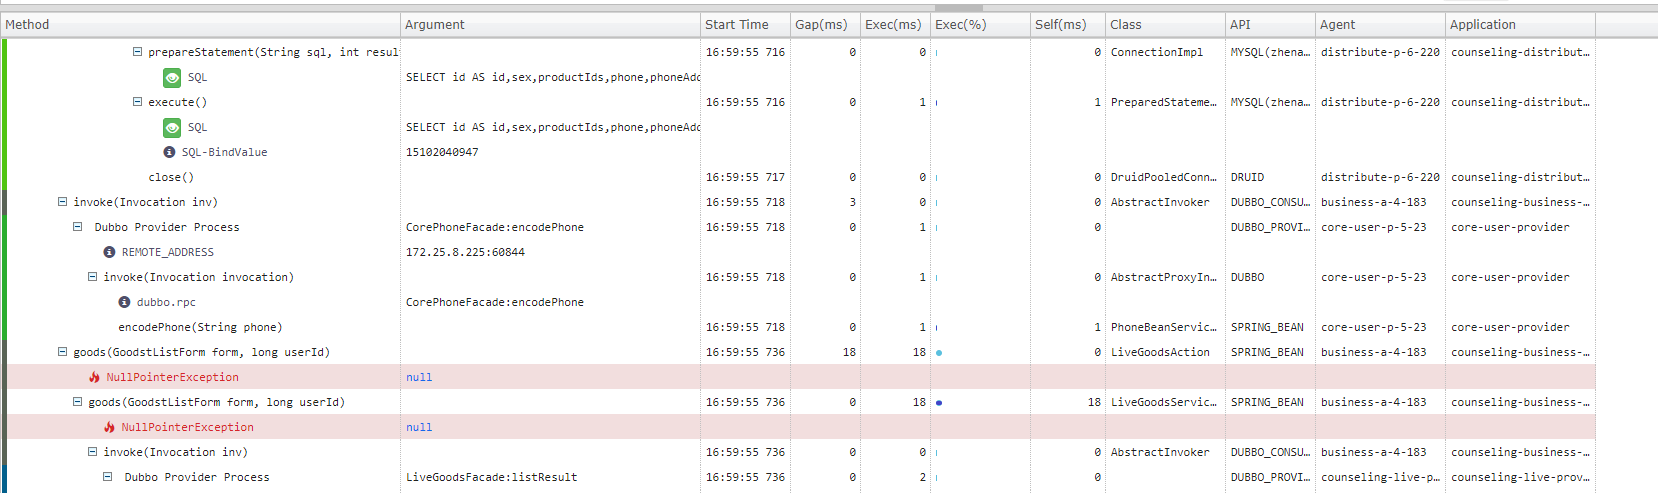Click the Start Time column header
Image resolution: width=1658 pixels, height=493 pixels.
click(745, 24)
